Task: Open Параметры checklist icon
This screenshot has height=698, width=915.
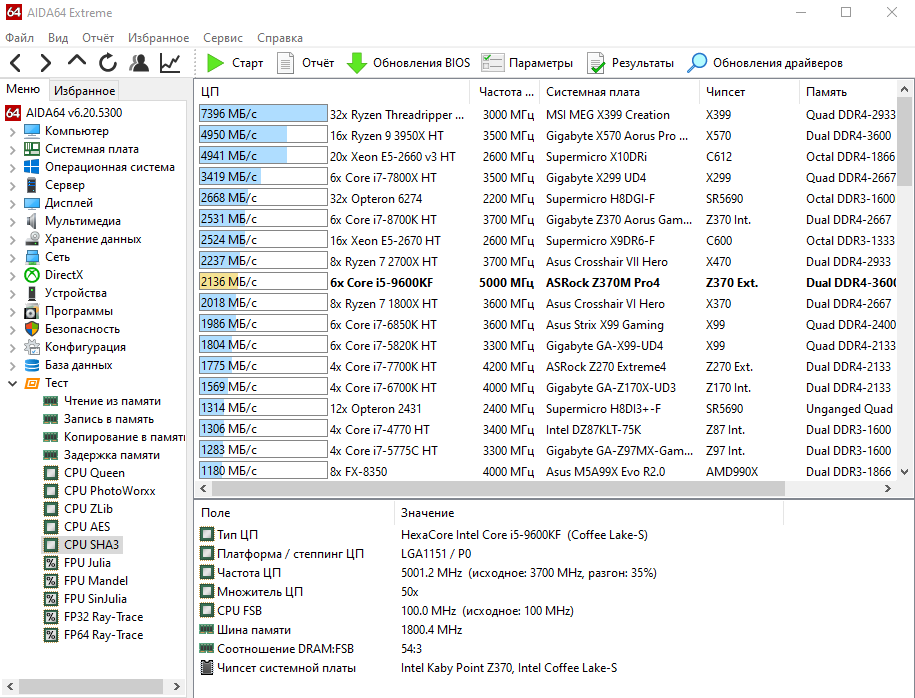Action: [493, 62]
